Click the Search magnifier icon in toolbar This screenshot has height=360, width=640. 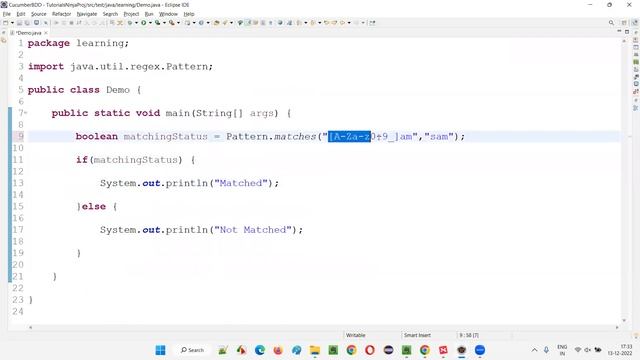611,23
